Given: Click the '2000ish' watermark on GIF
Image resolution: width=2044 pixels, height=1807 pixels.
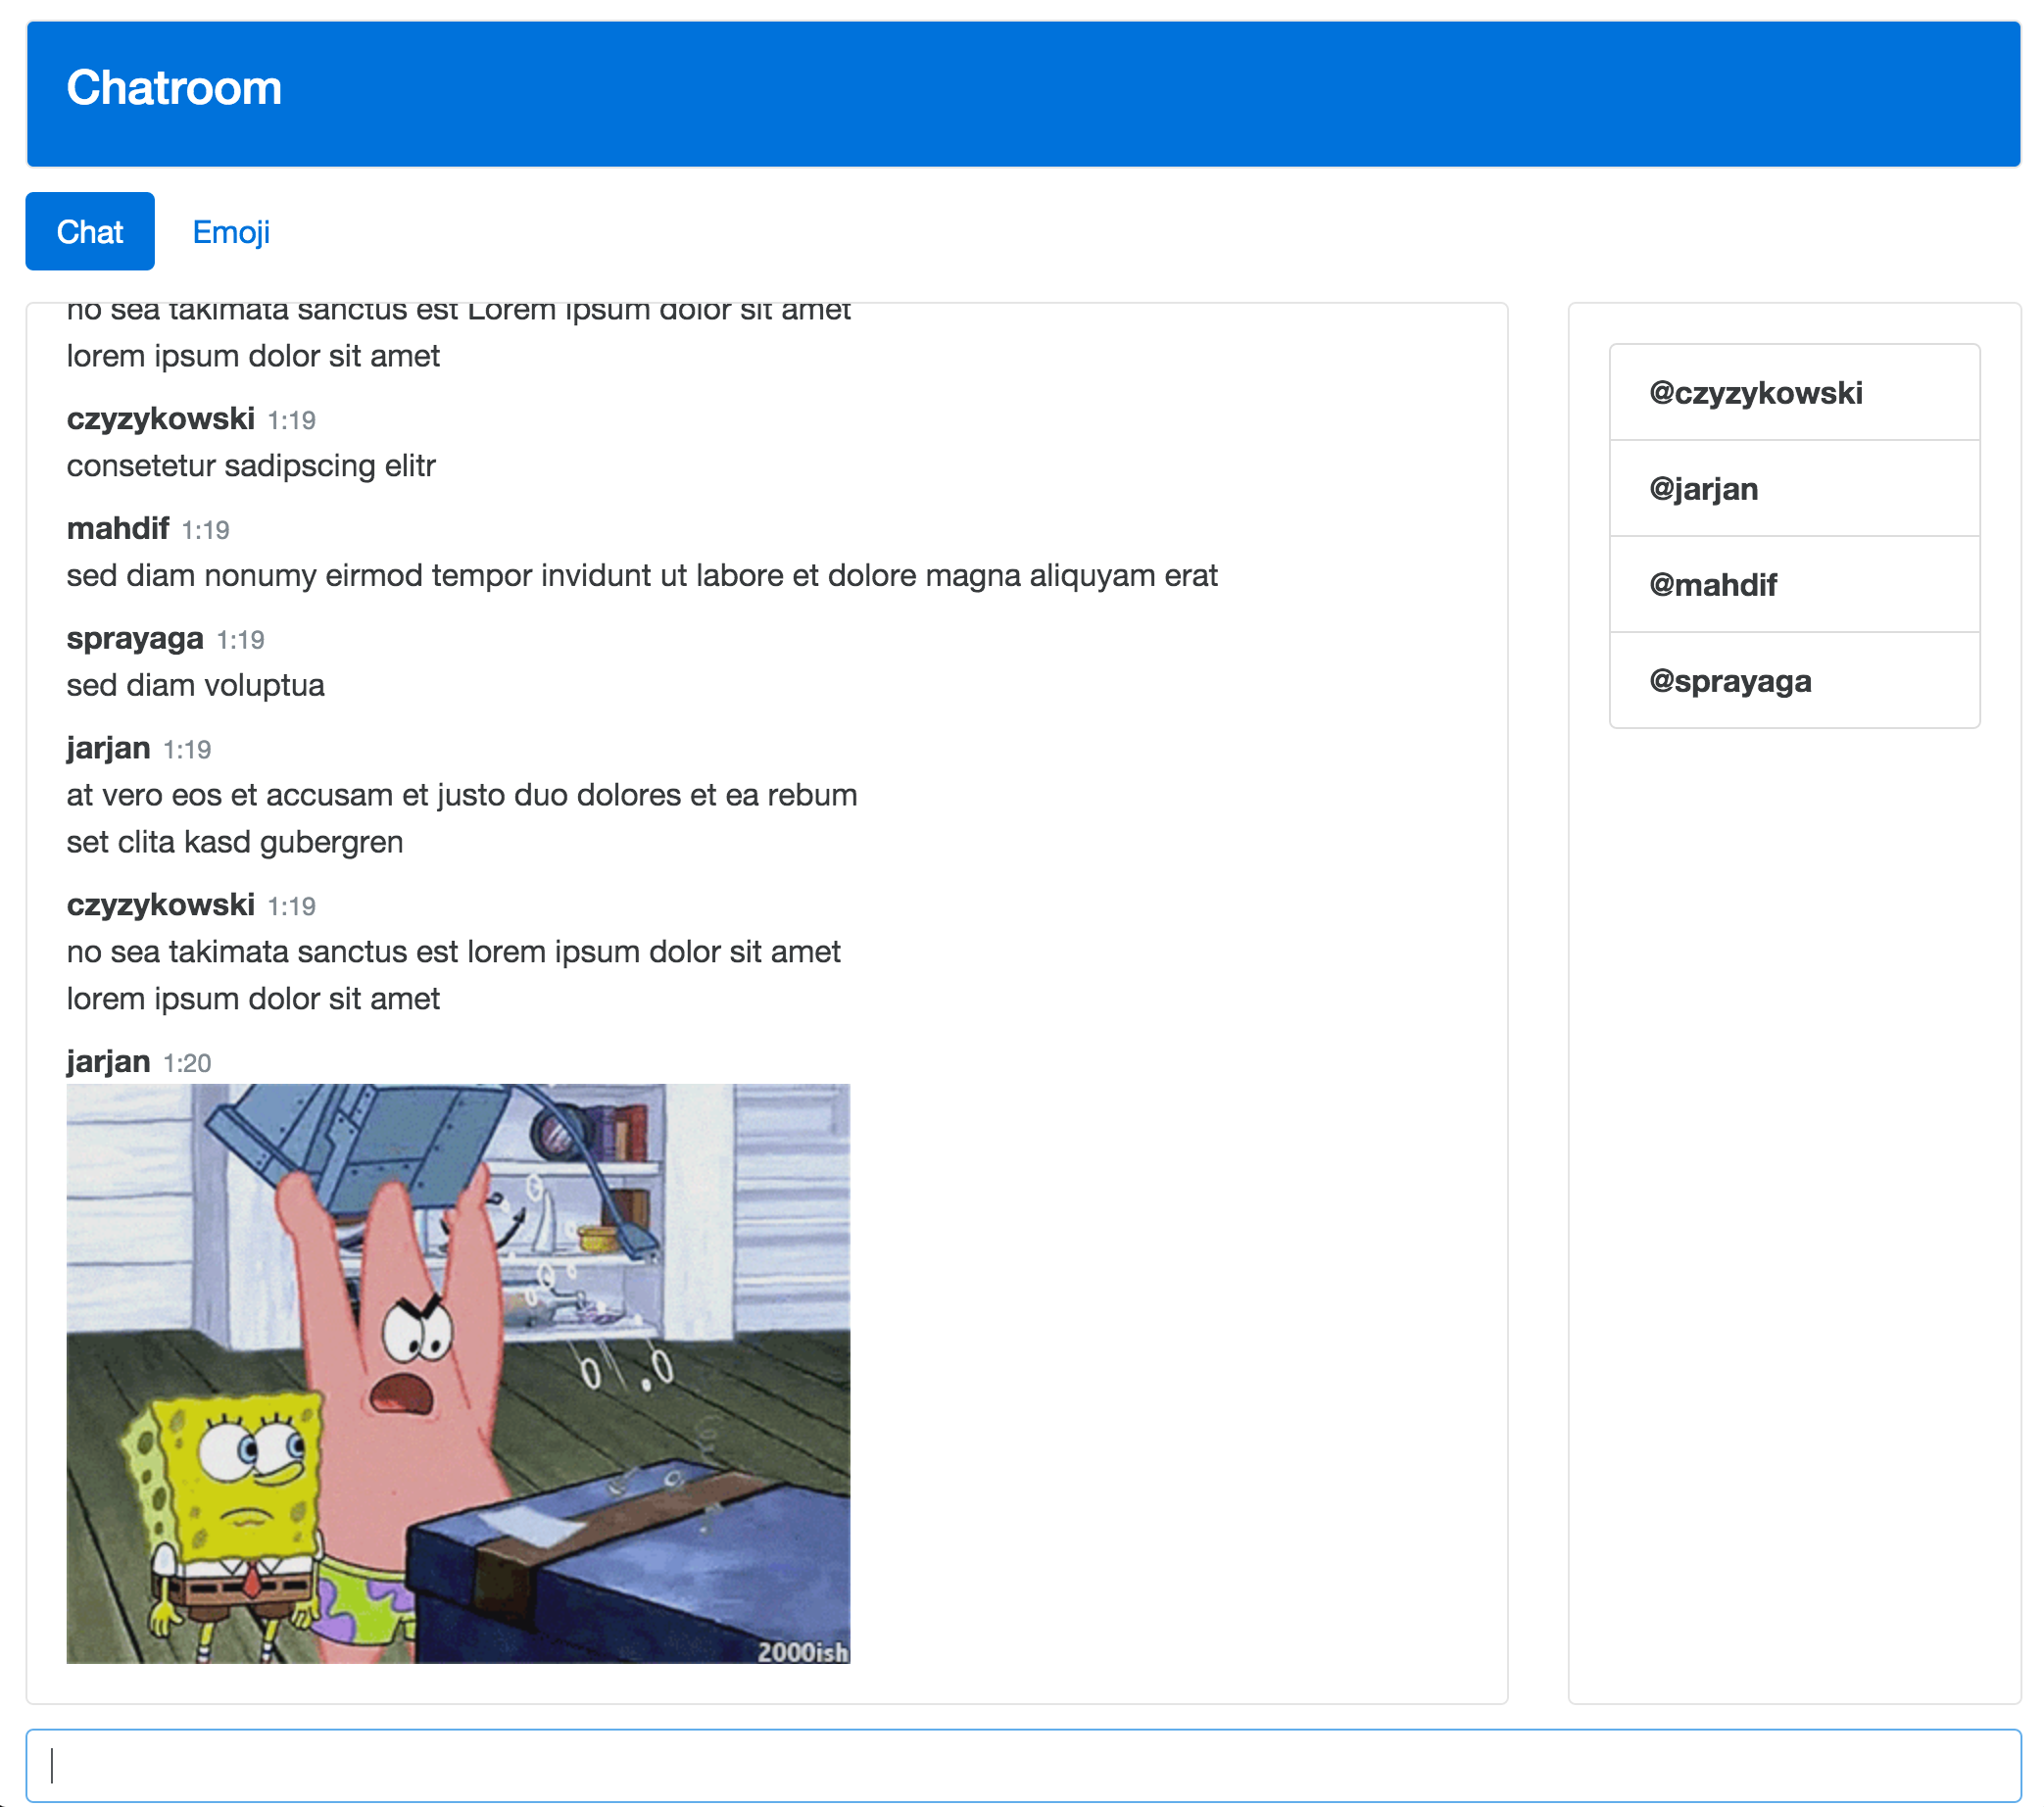Looking at the screenshot, I should coord(802,1652).
